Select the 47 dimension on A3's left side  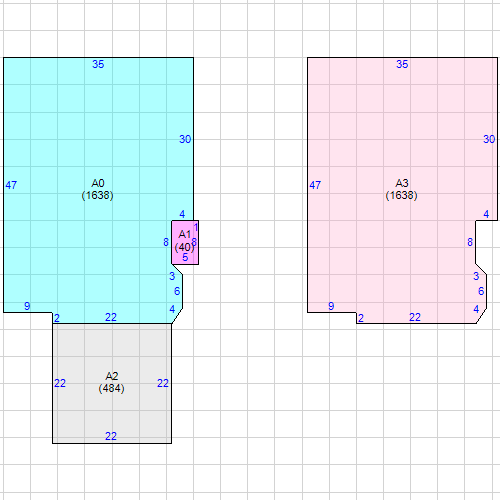[x=315, y=185]
